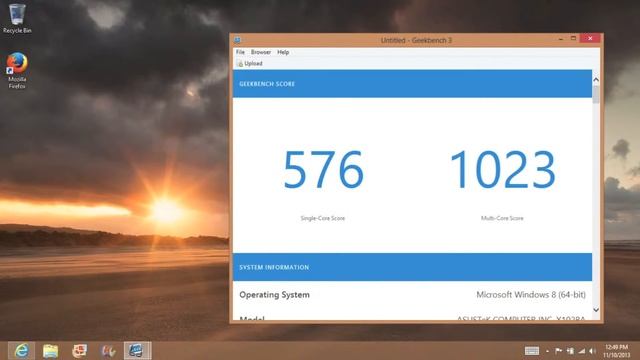Image resolution: width=640 pixels, height=360 pixels.
Task: Click the Upload toolbar button
Action: click(250, 64)
